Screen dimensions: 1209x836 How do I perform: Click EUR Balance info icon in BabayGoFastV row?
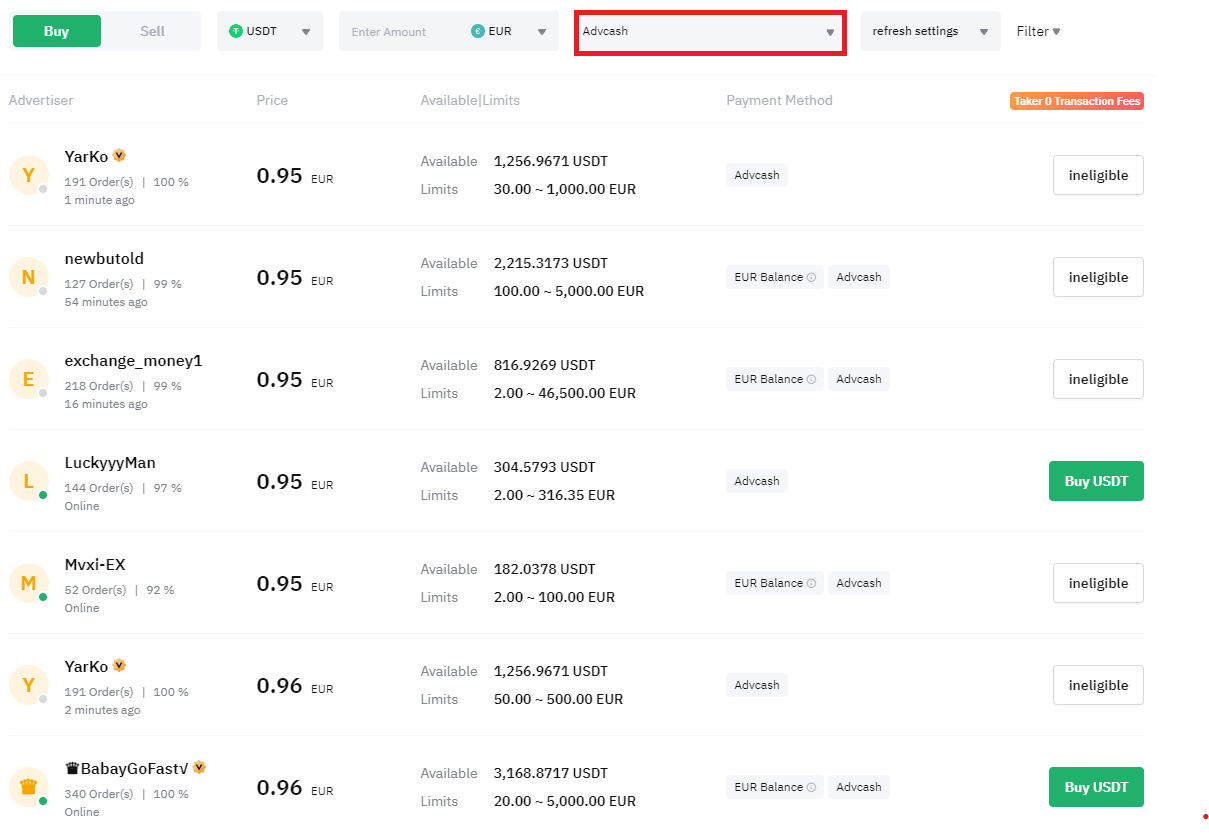click(811, 787)
